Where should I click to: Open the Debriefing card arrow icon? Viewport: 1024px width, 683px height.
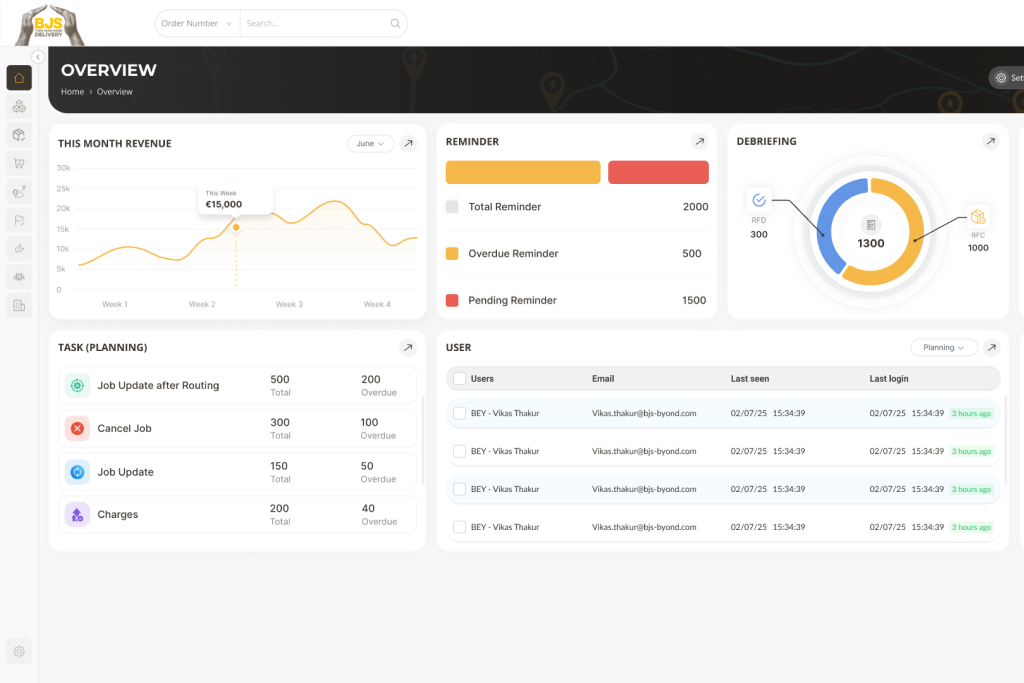[x=990, y=142]
